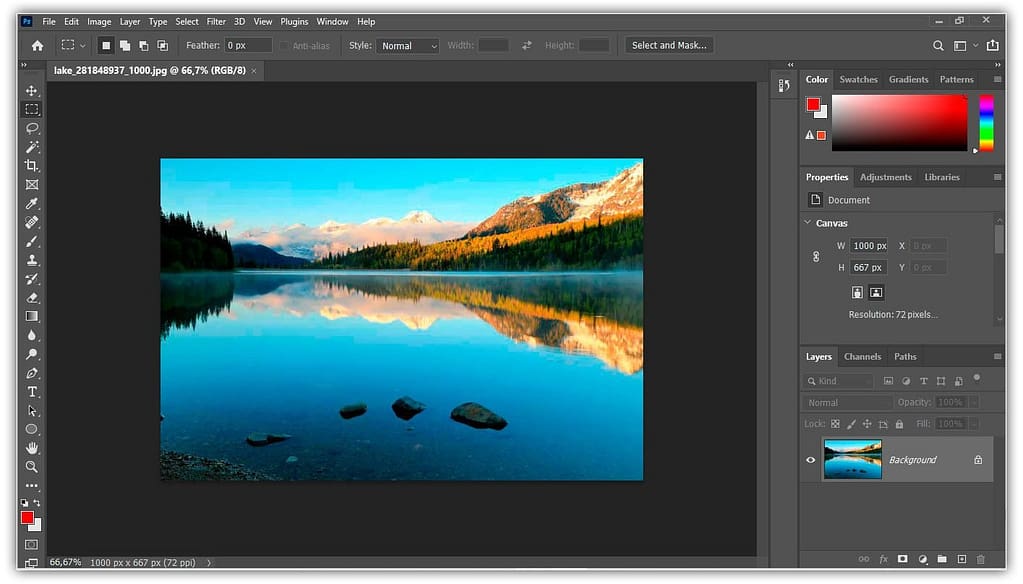The width and height of the screenshot is (1023, 584).
Task: Collapse the Canvas section in Properties
Action: [x=808, y=222]
